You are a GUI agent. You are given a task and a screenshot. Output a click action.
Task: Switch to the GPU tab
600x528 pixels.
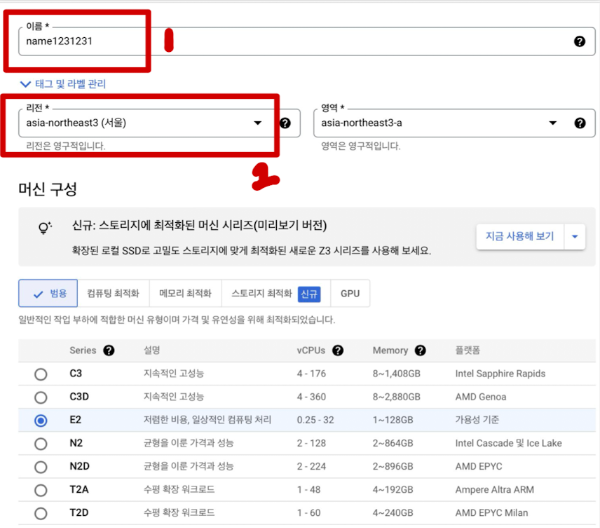(350, 293)
